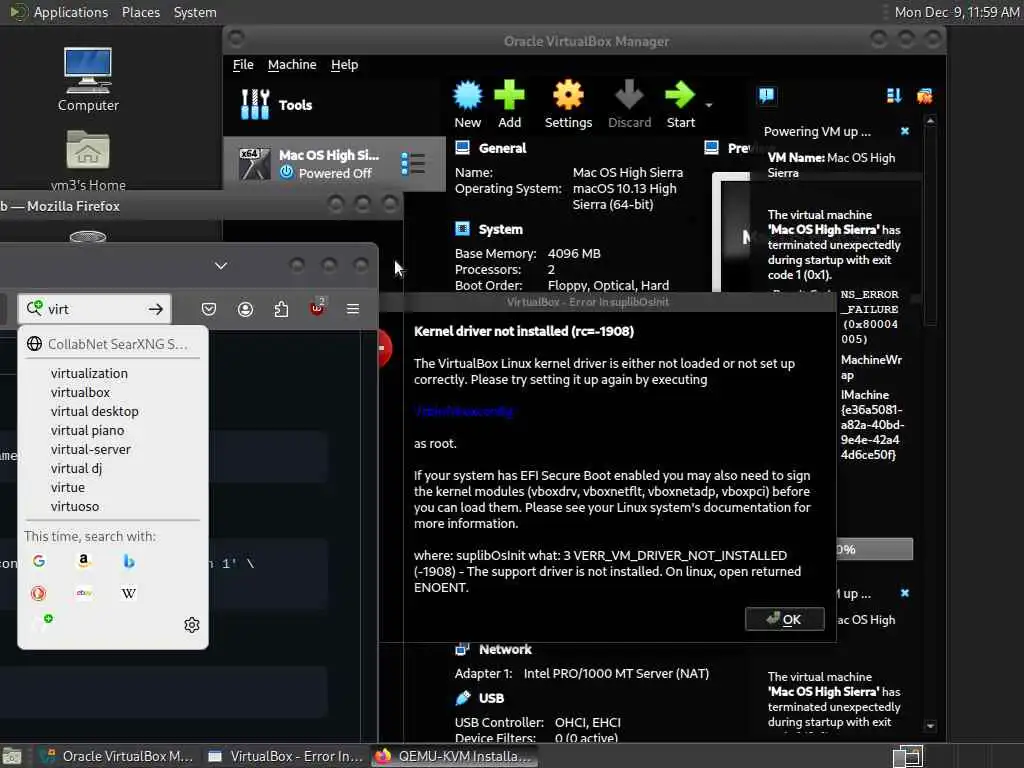
Task: Open the Pocket icon in Firefox toolbar
Action: coord(209,309)
